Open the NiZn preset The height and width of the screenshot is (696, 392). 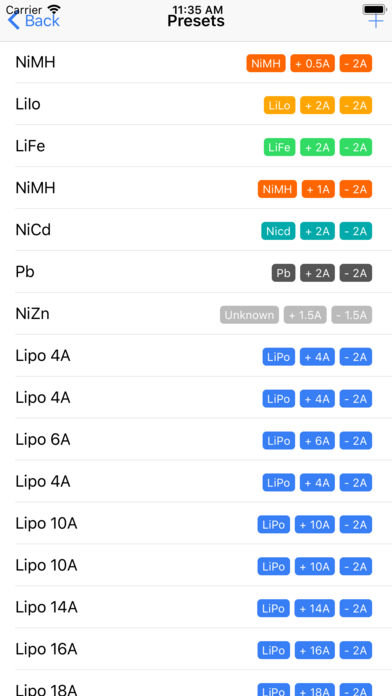coord(196,314)
